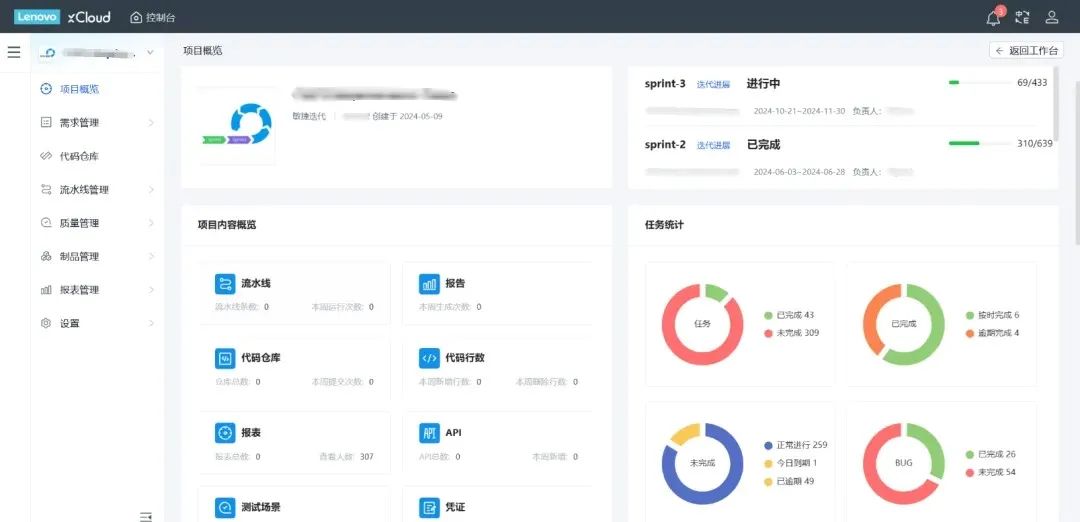Click the notification bell icon
1080x522 pixels.
point(993,18)
